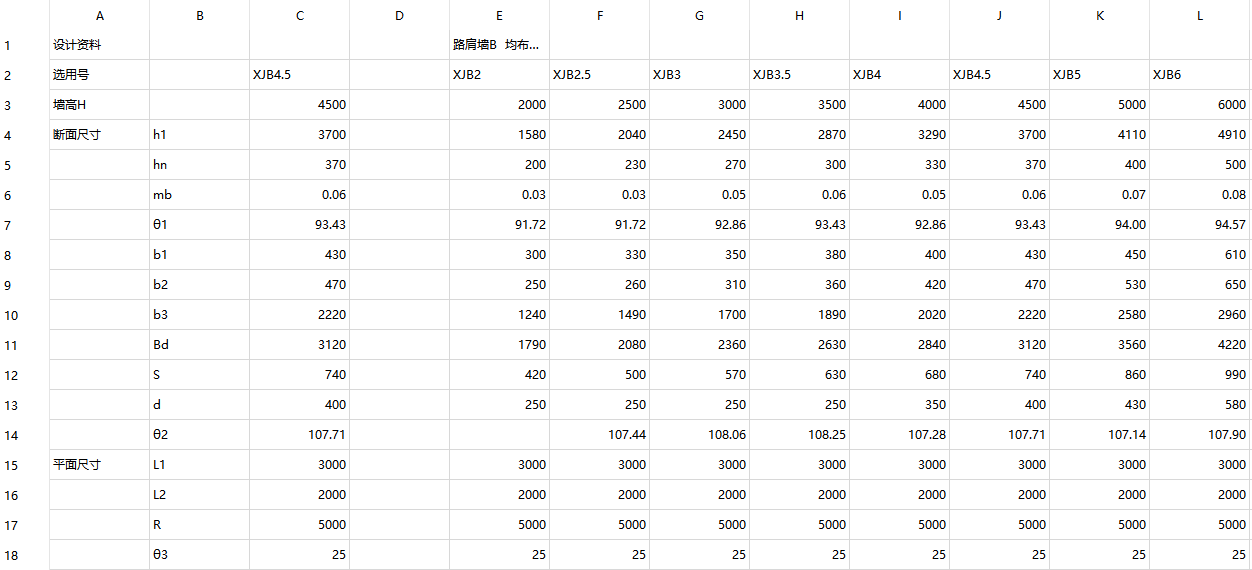The image size is (1252, 570).
Task: Click the Bd parameter label
Action: [199, 345]
